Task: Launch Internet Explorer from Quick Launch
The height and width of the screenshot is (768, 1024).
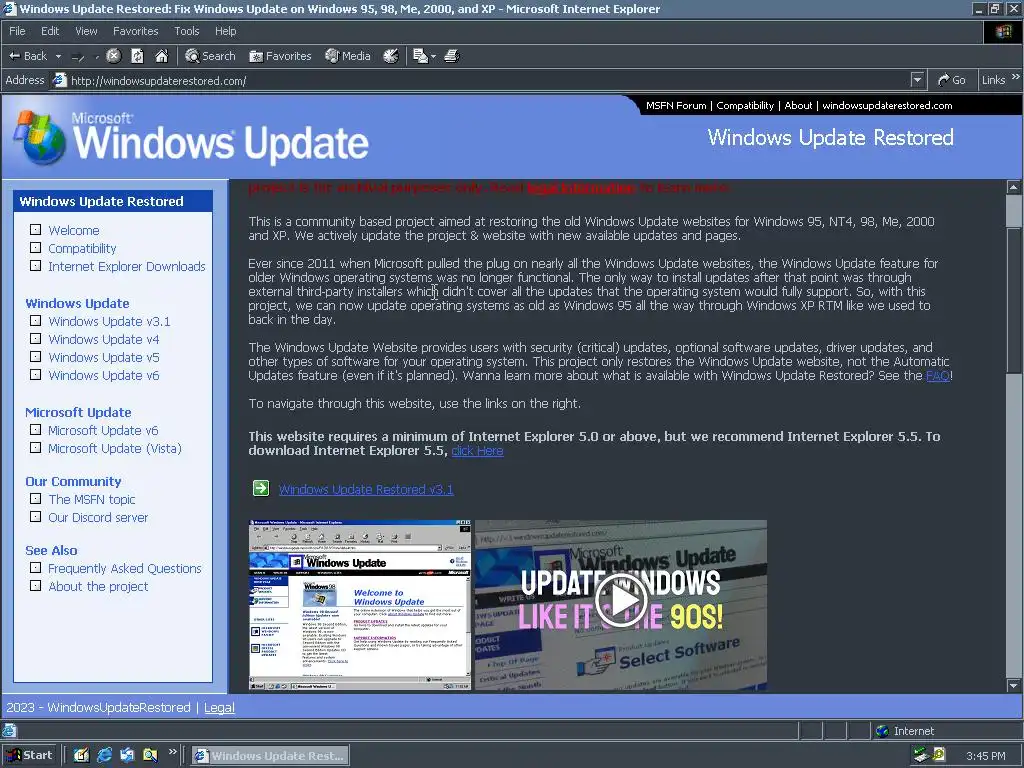Action: (104, 755)
